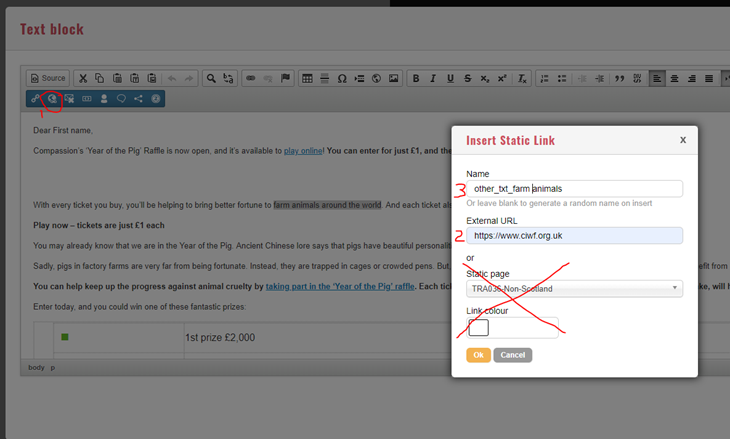Screen dimensions: 730x439
Task: Open the Static page dropdown
Action: [575, 289]
